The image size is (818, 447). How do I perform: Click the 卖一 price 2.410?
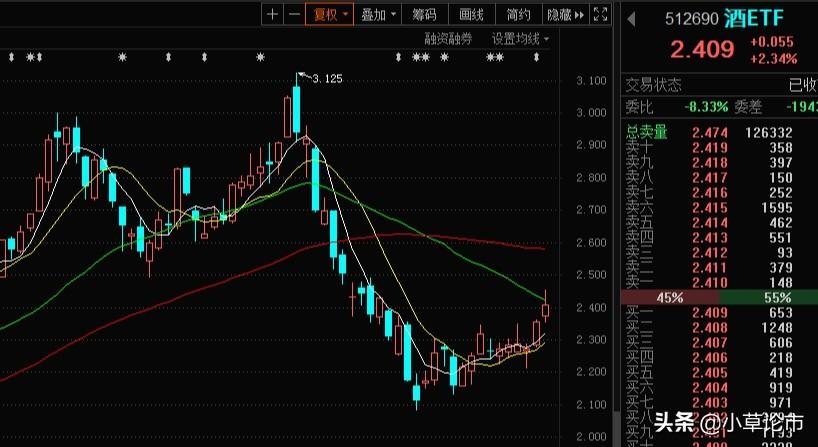710,283
